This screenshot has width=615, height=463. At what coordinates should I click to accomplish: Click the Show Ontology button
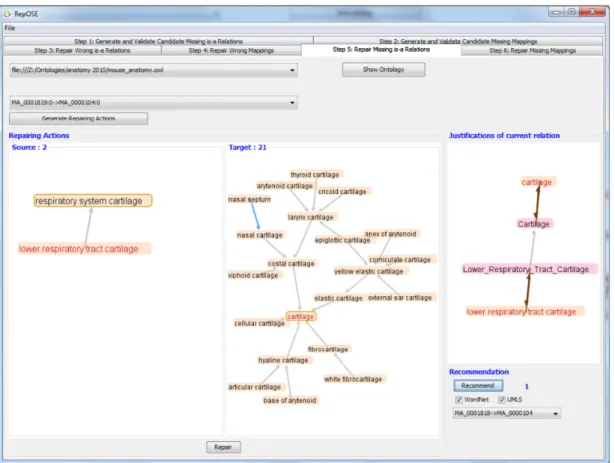pos(383,69)
